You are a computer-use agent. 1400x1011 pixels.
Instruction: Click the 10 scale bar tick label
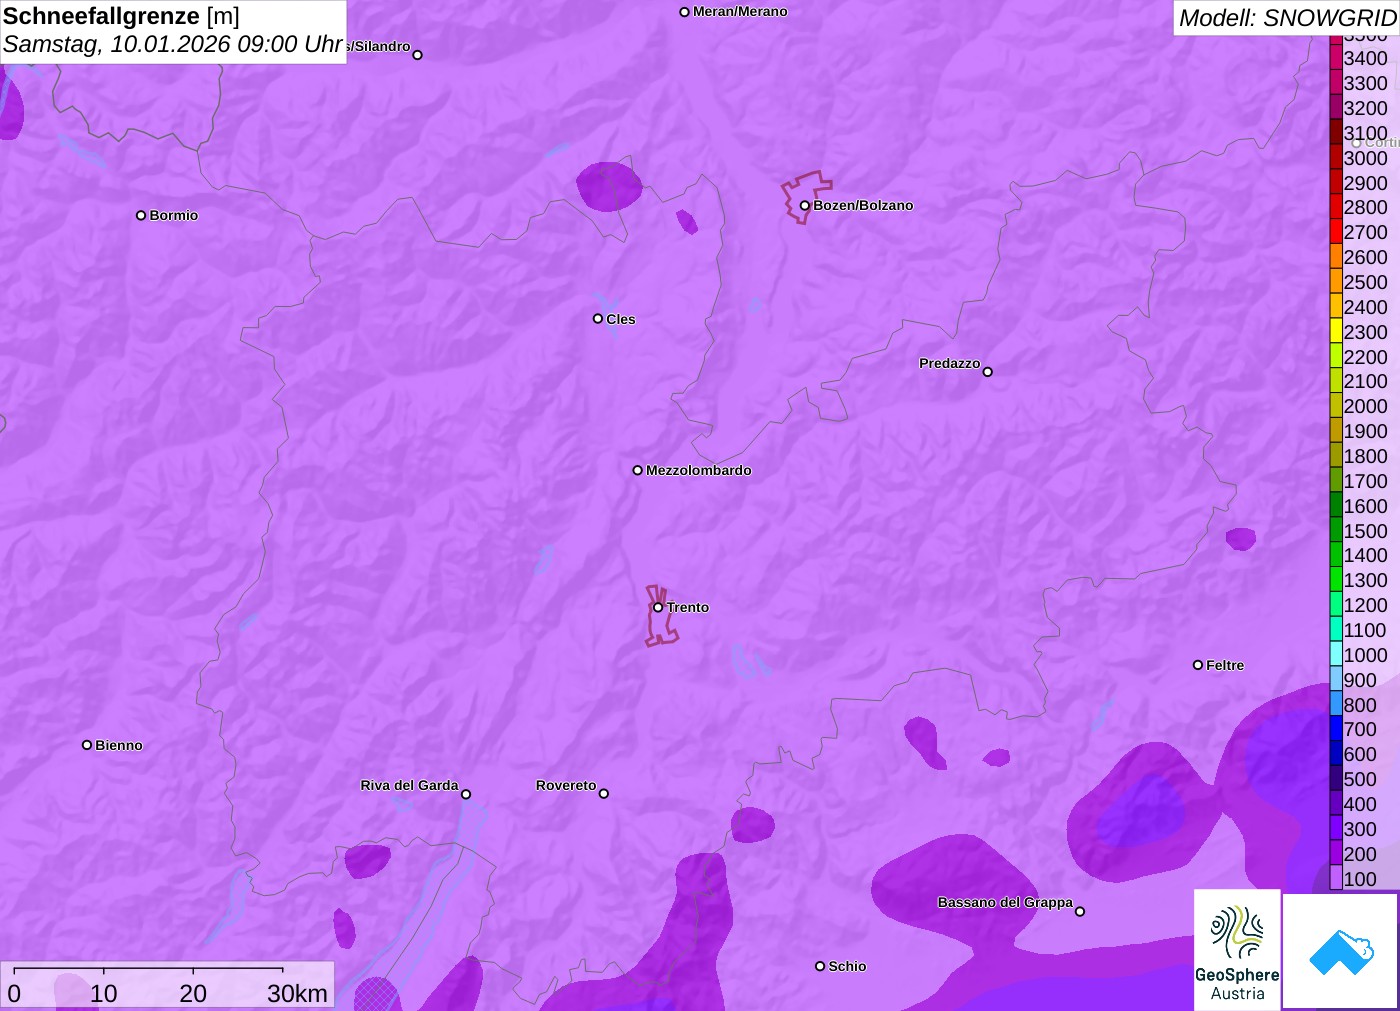pos(104,993)
